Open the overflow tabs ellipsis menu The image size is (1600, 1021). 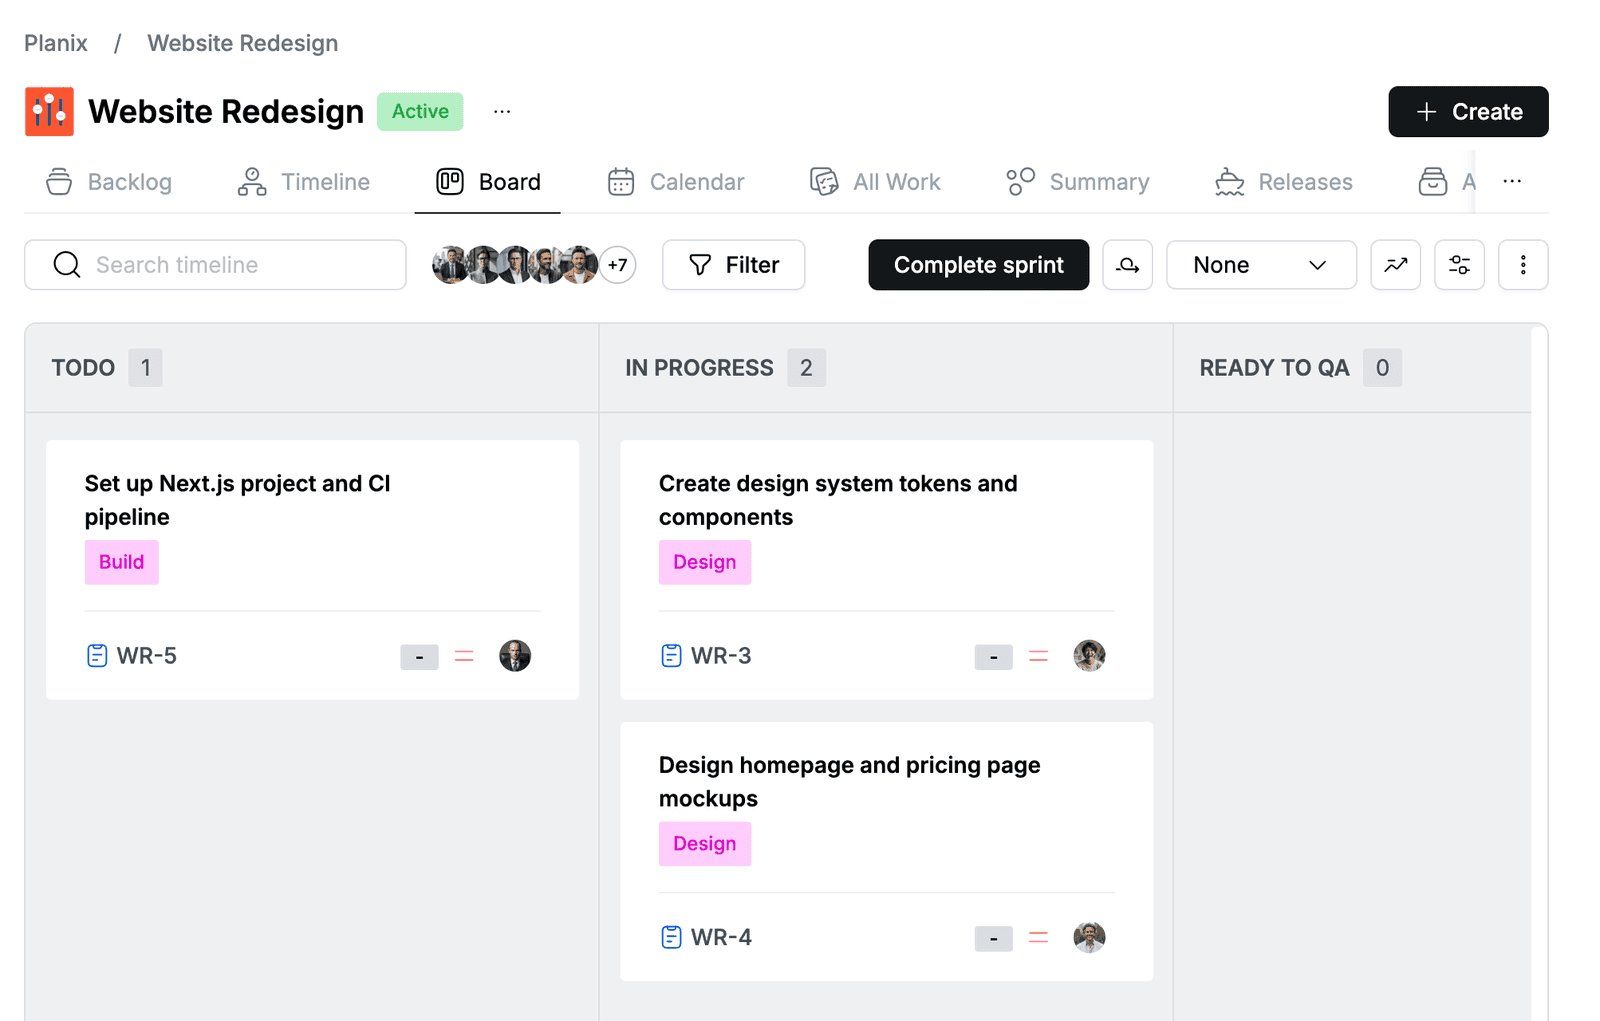coord(1512,181)
